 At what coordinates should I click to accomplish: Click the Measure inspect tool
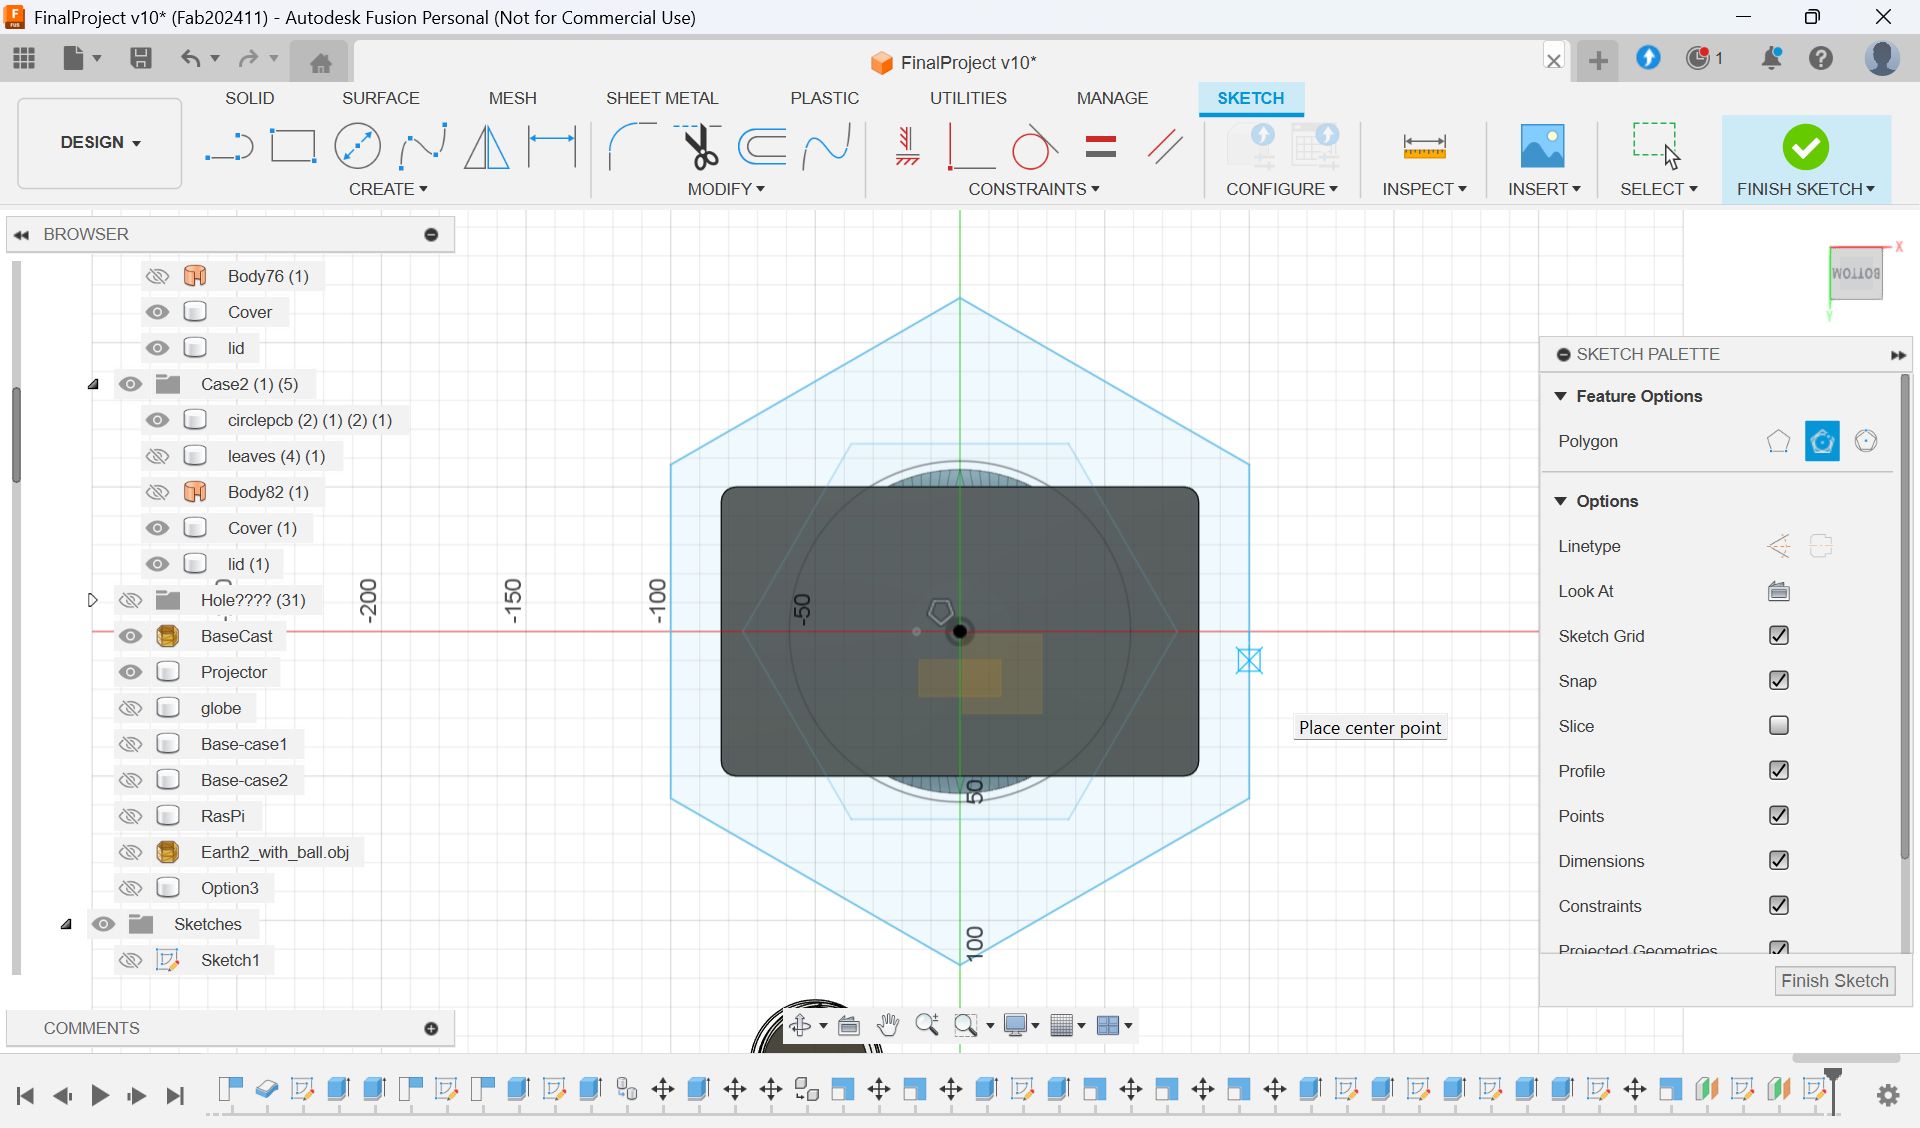click(x=1424, y=147)
